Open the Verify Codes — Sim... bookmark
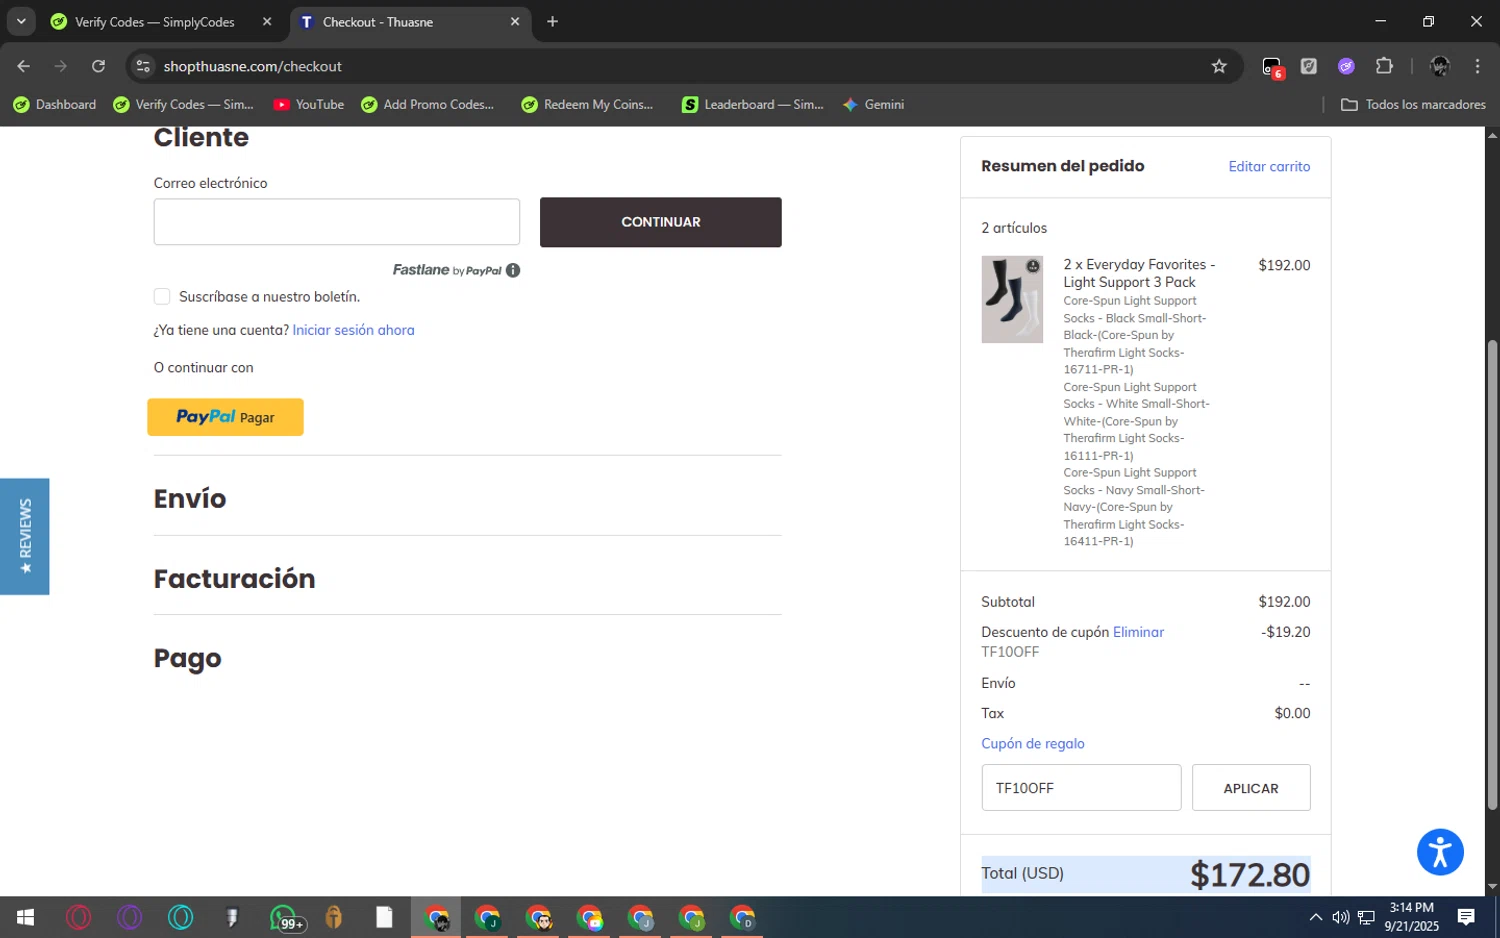Image resolution: width=1500 pixels, height=938 pixels. pos(184,104)
